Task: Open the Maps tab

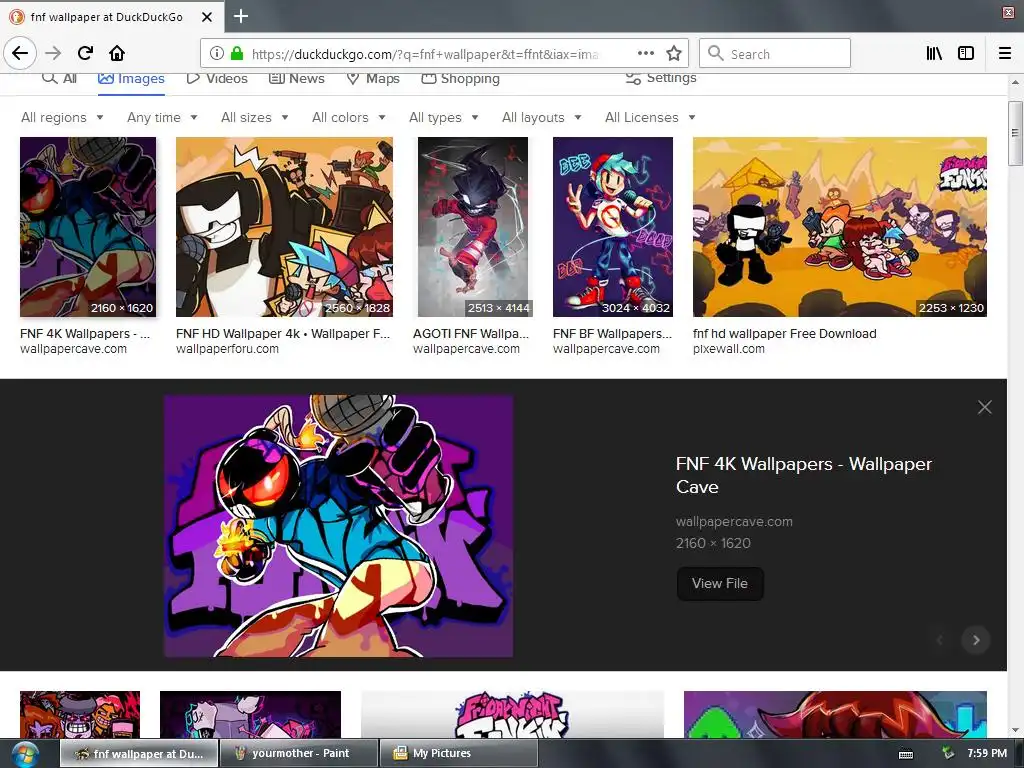Action: pyautogui.click(x=373, y=78)
